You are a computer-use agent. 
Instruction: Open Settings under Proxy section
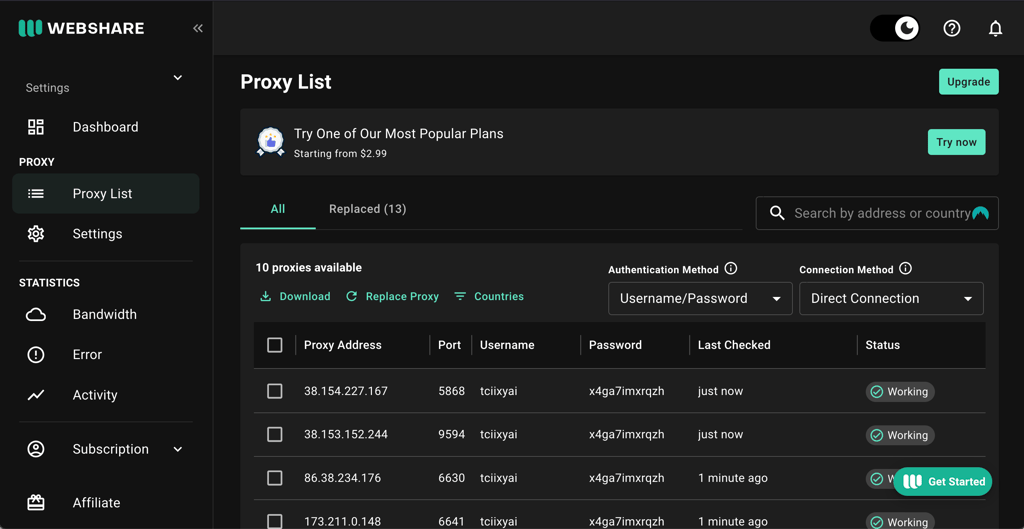[x=106, y=234]
